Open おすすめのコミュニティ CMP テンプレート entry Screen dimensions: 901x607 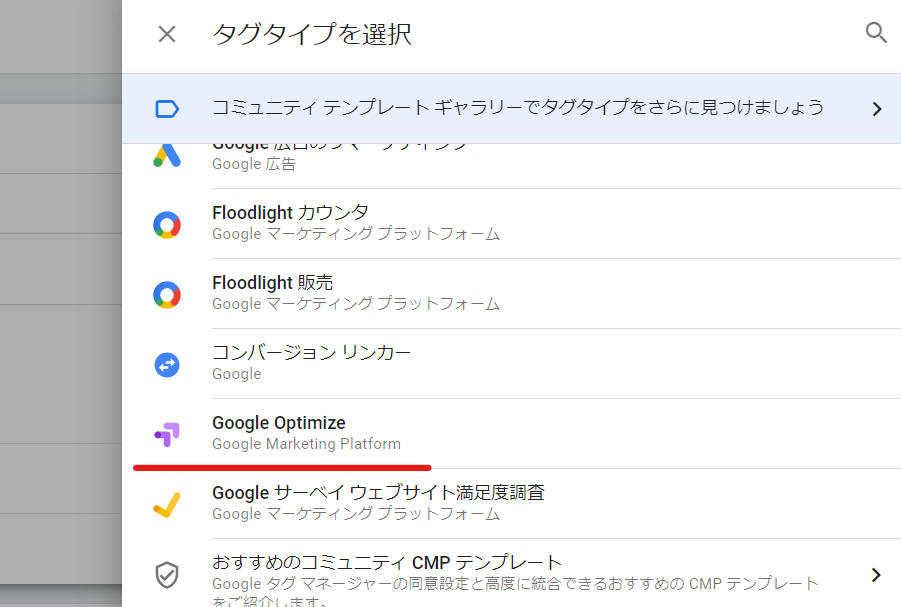pyautogui.click(x=387, y=563)
